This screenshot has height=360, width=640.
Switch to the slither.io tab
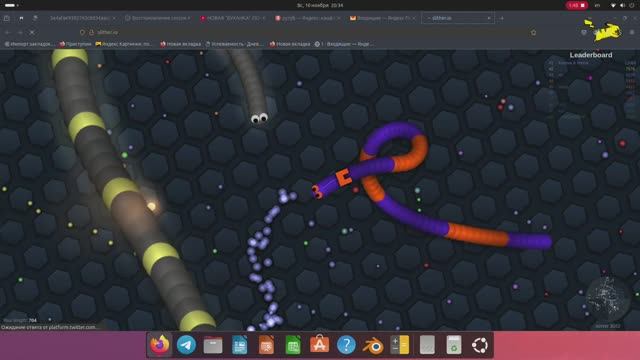[458, 18]
